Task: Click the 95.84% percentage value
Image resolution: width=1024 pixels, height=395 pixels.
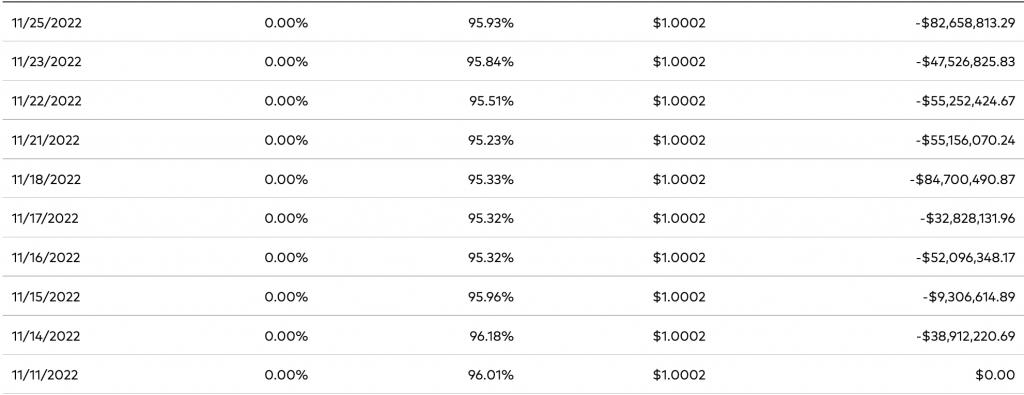Action: (x=490, y=62)
